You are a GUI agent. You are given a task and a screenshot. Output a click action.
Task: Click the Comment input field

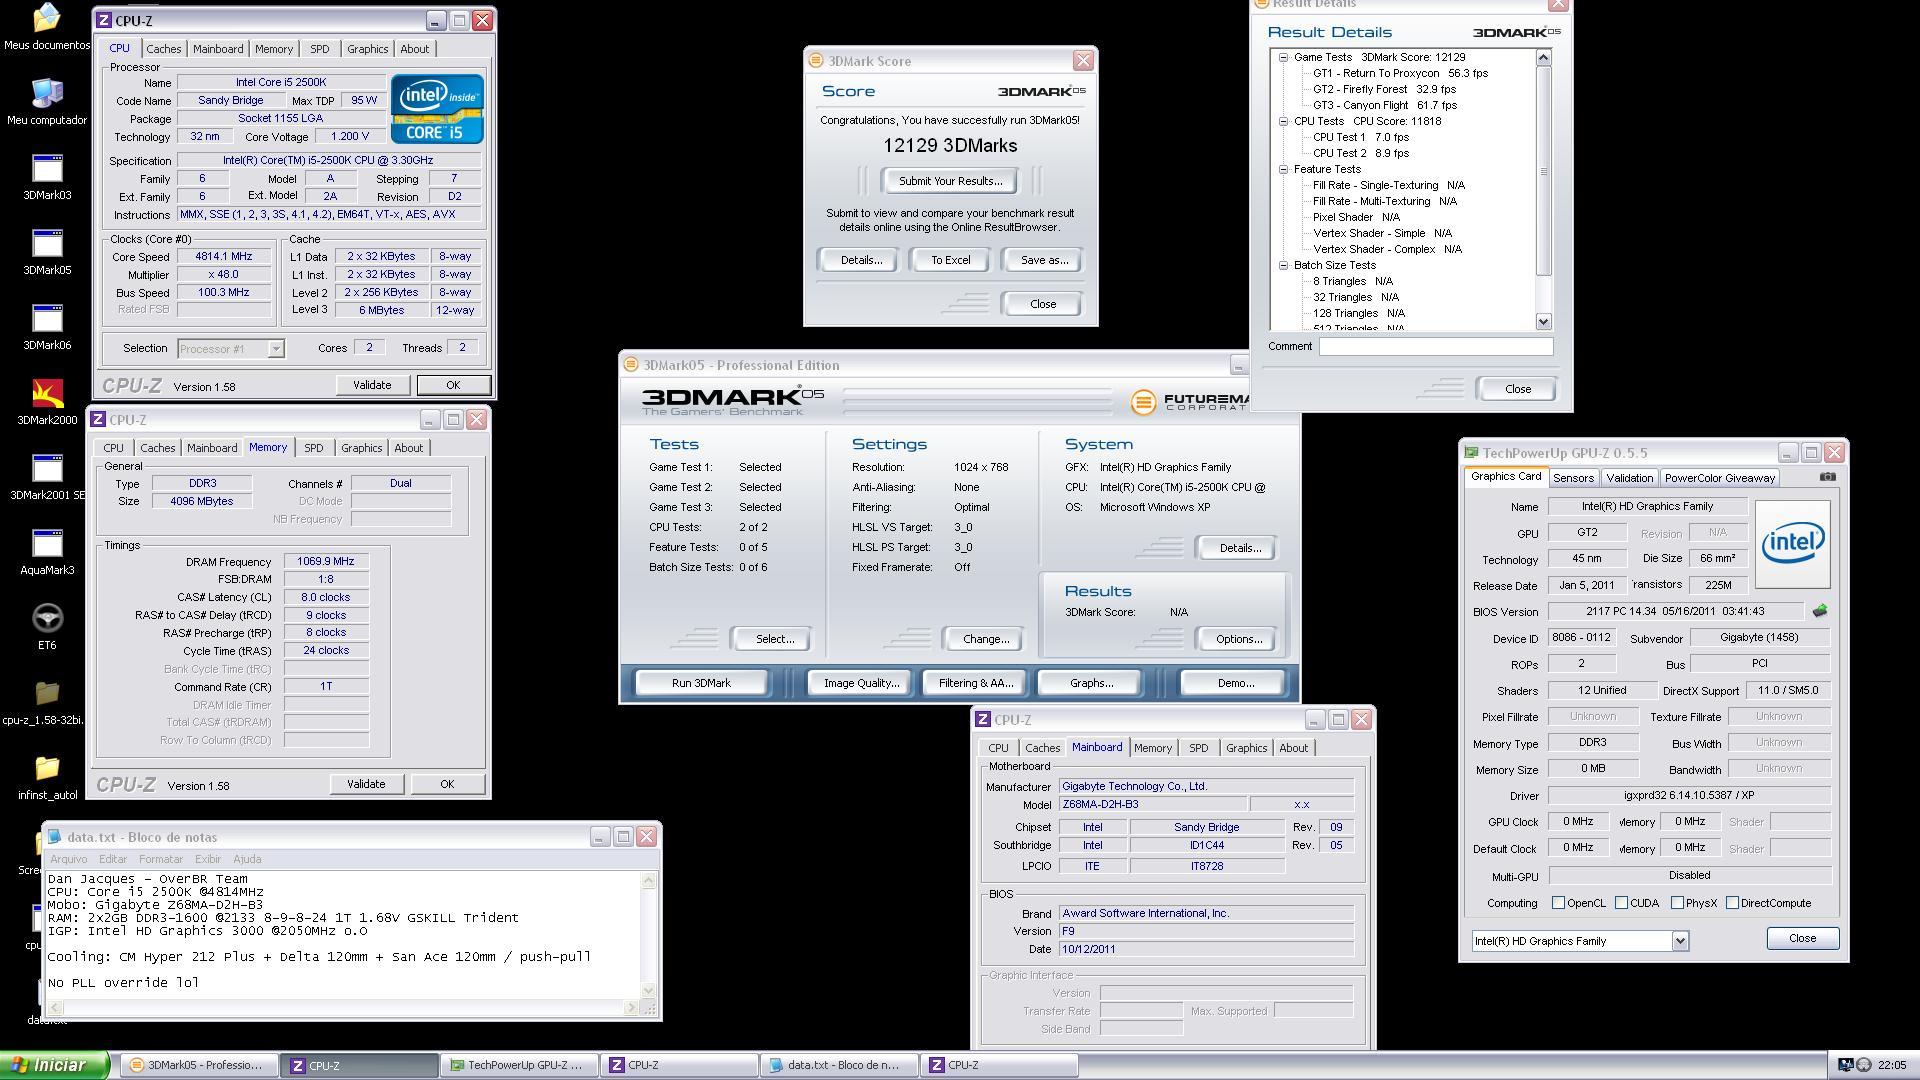1435,346
